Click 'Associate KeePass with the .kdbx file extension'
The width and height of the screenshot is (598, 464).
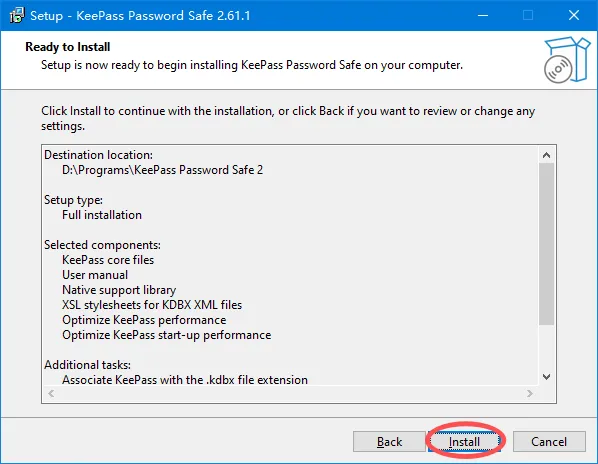click(185, 380)
